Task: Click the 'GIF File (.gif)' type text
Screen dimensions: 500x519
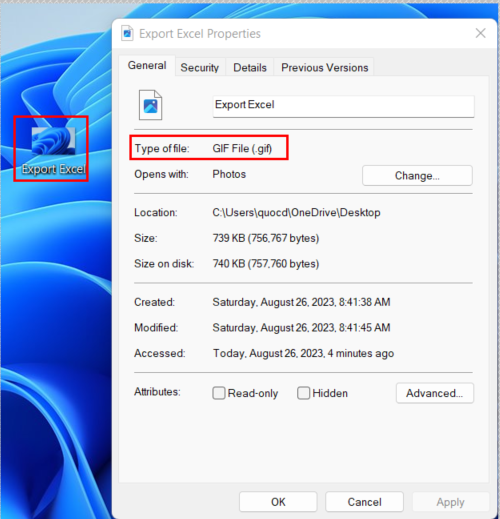Action: click(x=242, y=148)
